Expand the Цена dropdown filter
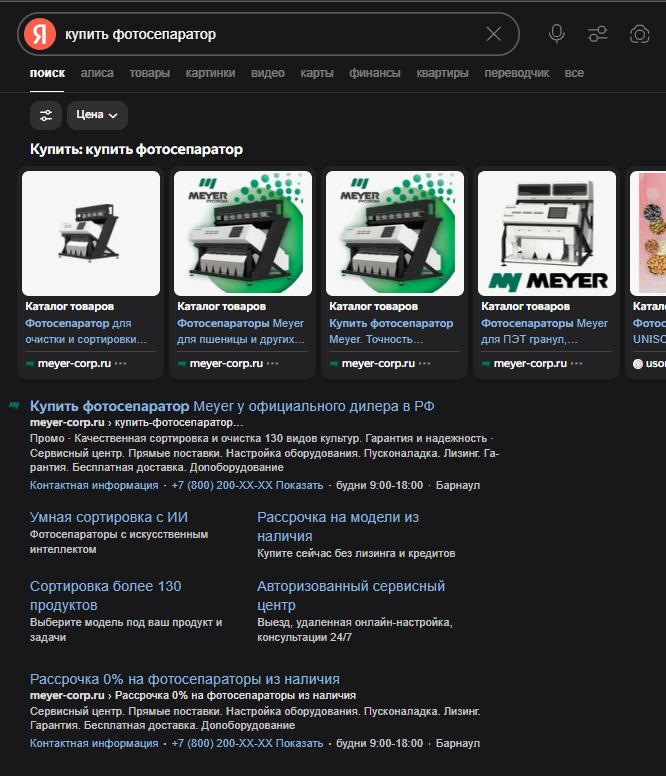Screen dimensions: 666x776 tap(97, 115)
